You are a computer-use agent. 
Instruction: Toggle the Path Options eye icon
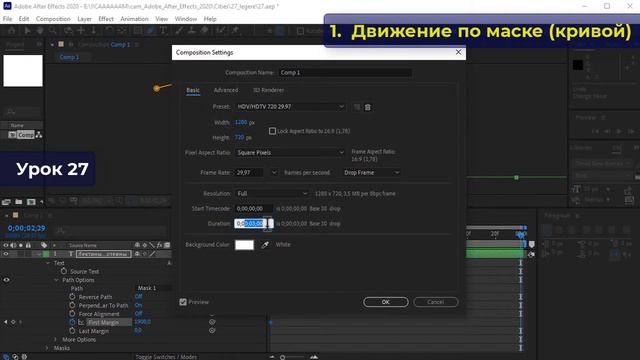point(6,280)
